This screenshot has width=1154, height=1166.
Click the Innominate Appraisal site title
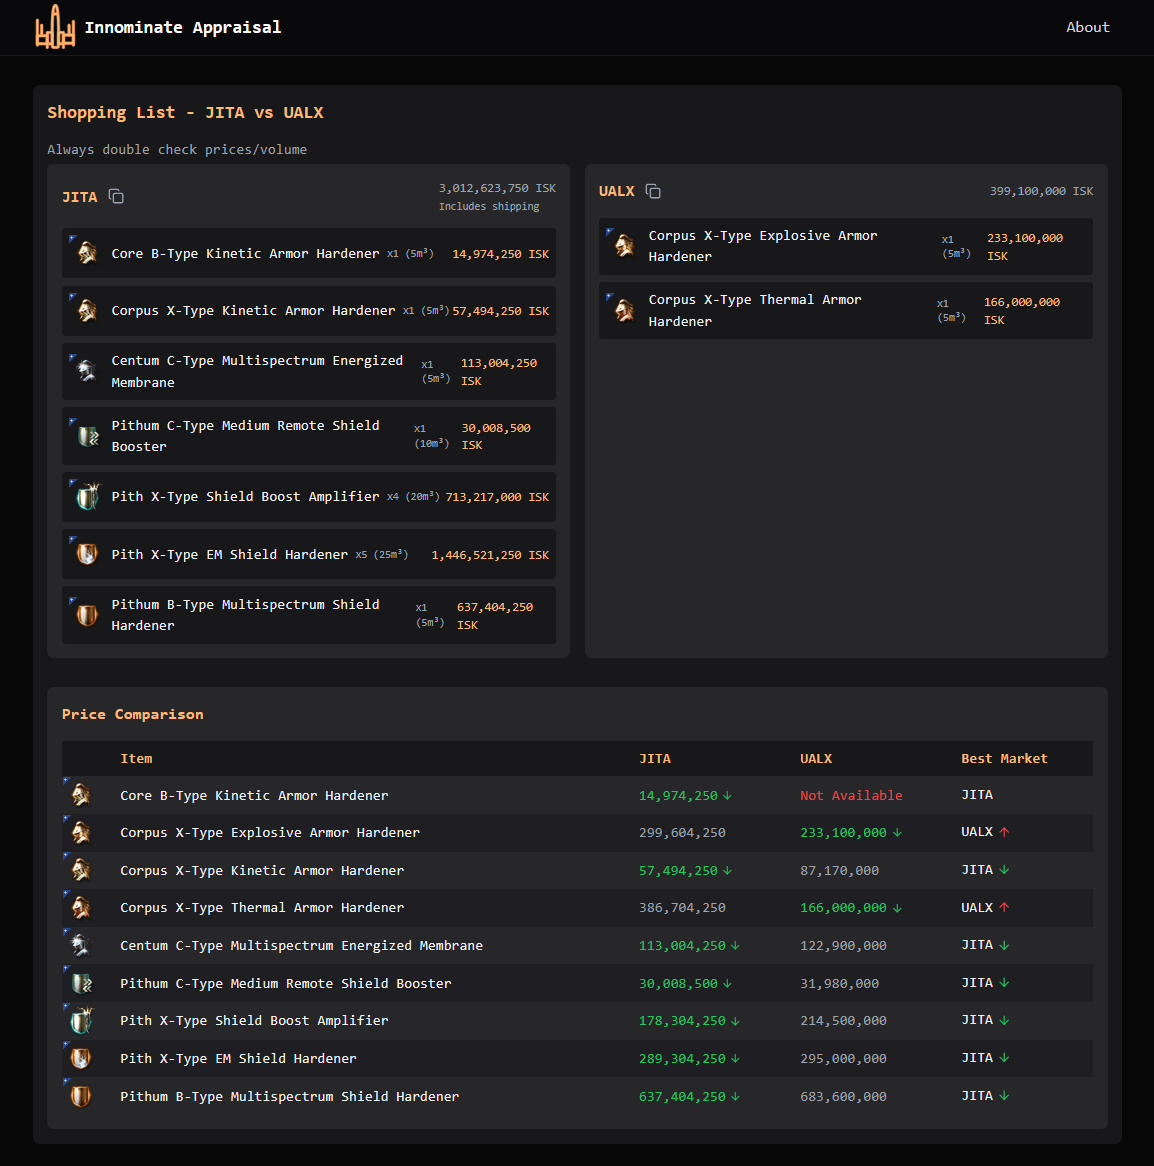[x=183, y=28]
